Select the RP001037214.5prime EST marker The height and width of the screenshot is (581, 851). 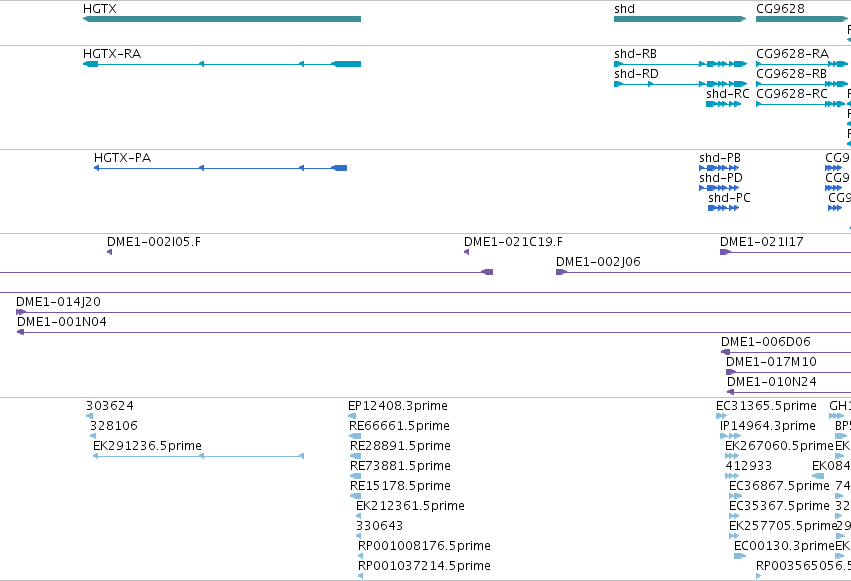click(360, 576)
